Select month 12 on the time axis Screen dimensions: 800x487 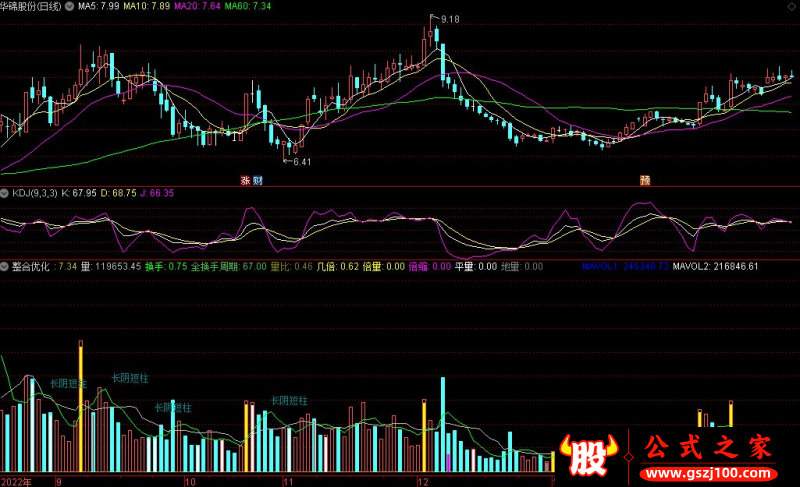coord(422,482)
